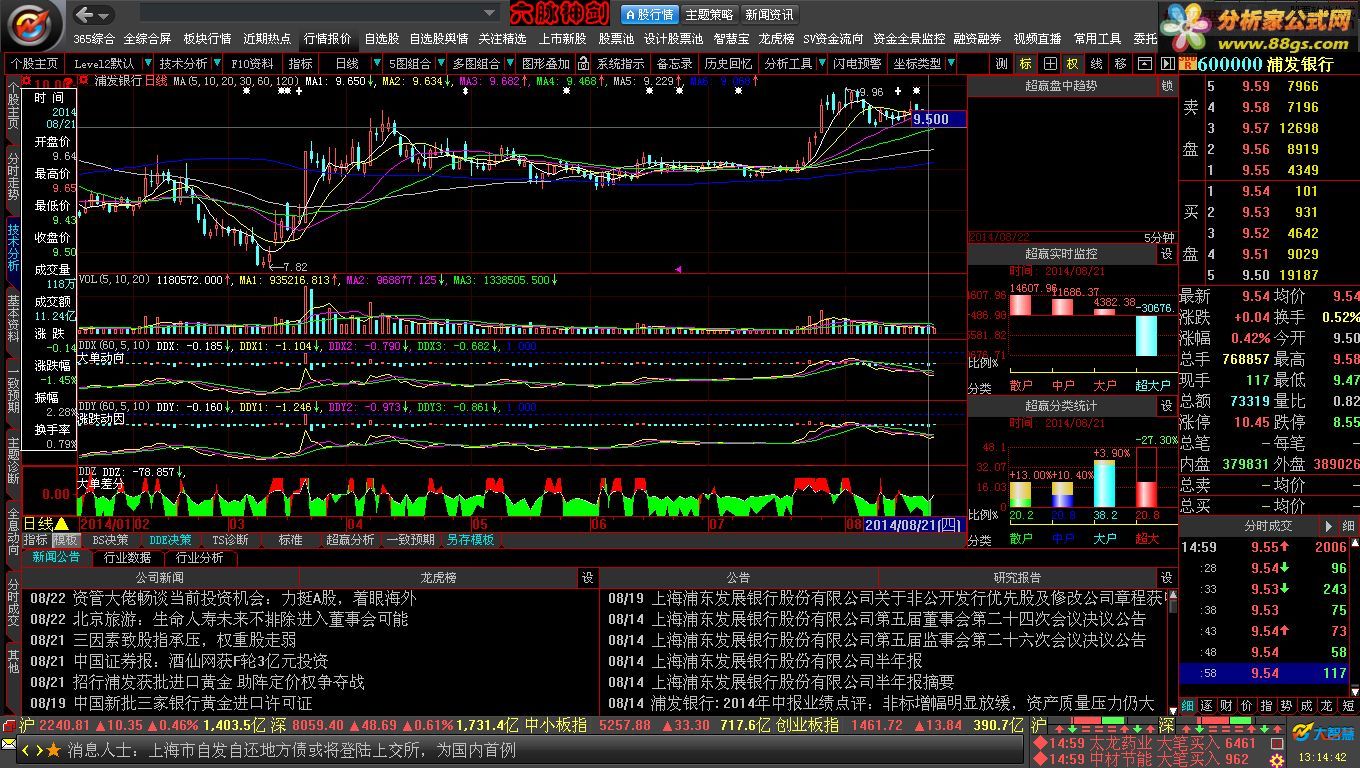Click the 移 move icon
Image resolution: width=1360 pixels, height=768 pixels.
(1121, 63)
